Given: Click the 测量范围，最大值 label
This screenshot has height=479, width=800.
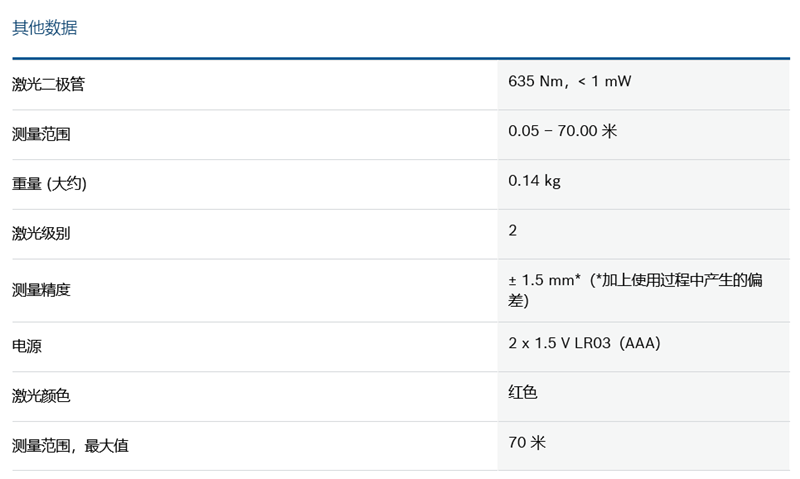Looking at the screenshot, I should 70,446.
